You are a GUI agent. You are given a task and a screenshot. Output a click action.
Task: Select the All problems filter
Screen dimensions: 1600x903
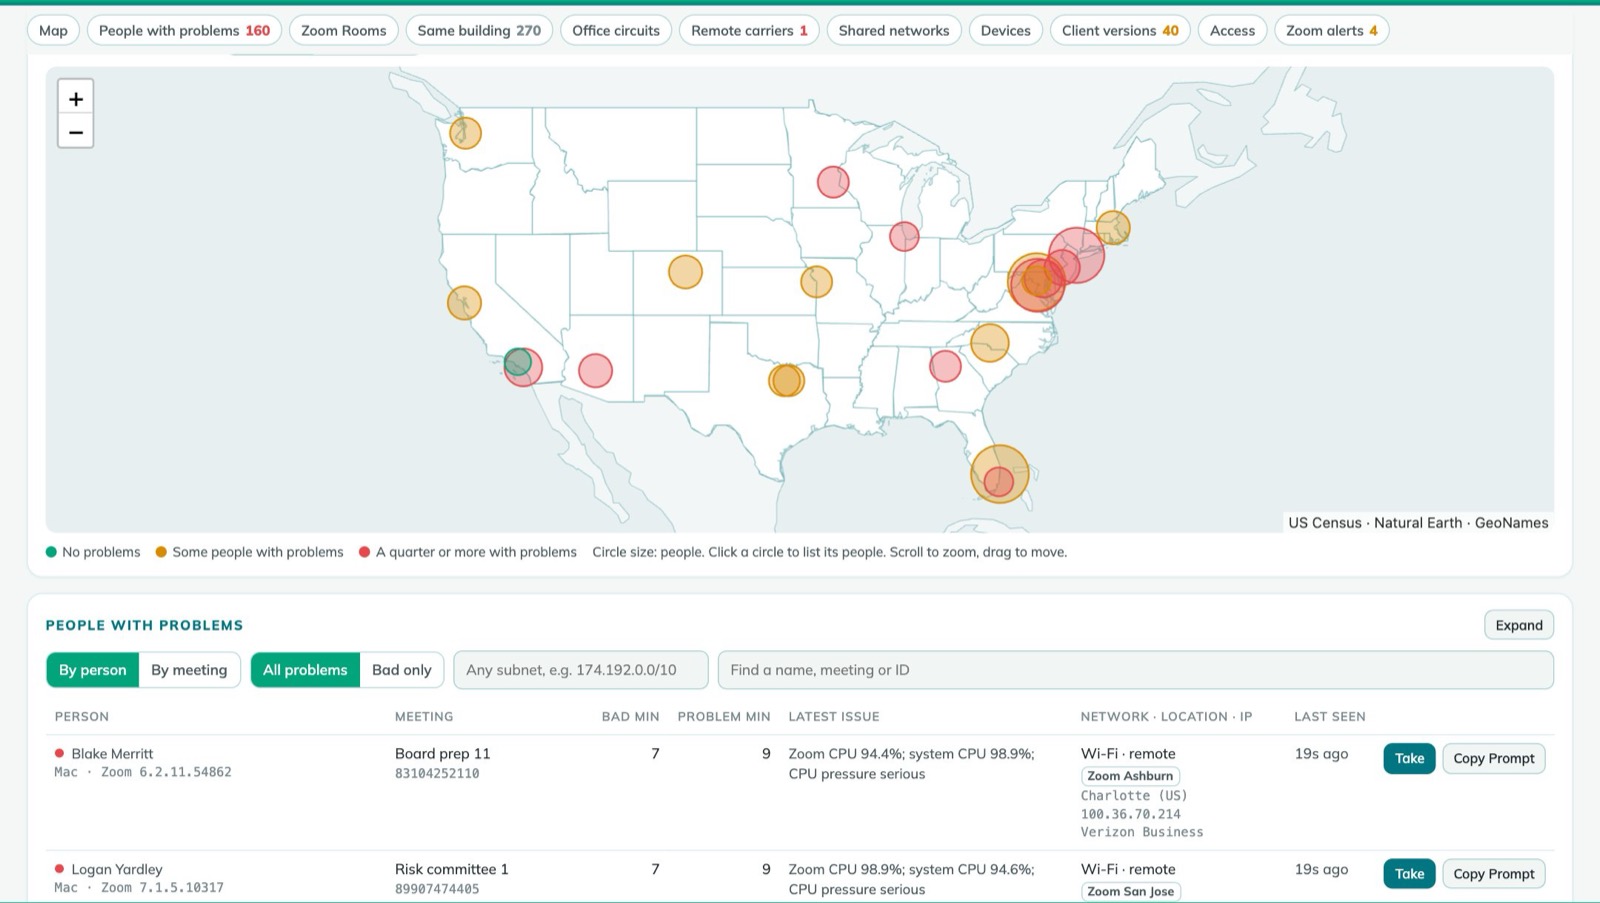(x=305, y=670)
